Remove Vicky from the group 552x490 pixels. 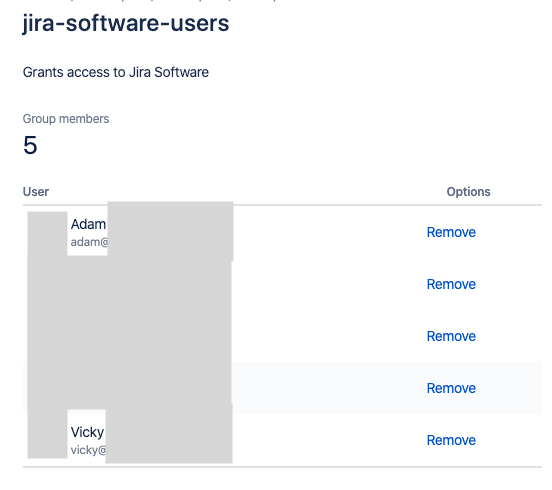pyautogui.click(x=451, y=440)
